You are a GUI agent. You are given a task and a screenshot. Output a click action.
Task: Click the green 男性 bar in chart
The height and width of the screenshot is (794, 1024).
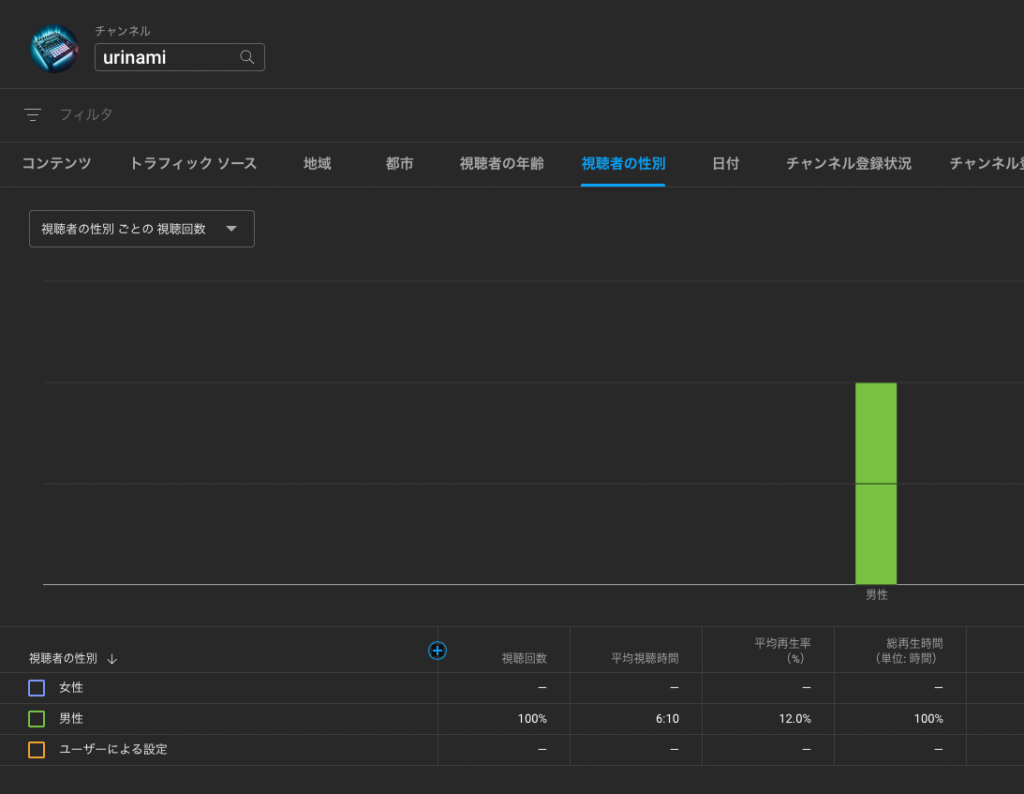pos(876,483)
